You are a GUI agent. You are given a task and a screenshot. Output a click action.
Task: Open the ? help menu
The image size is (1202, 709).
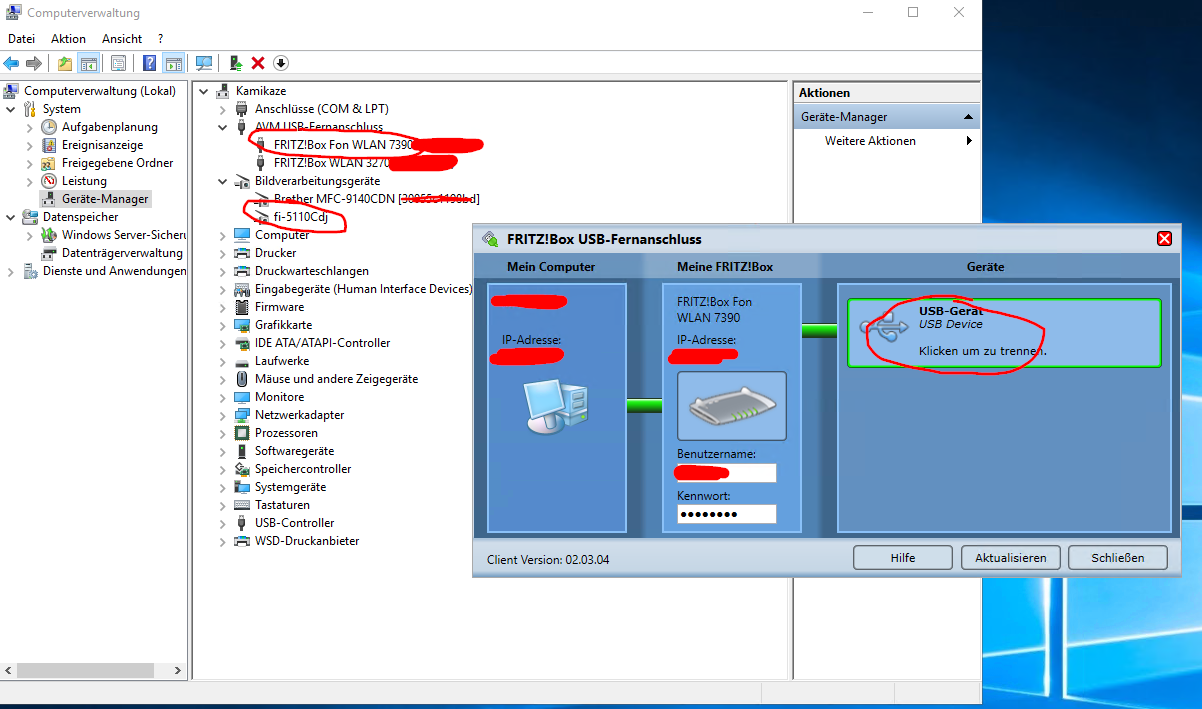coord(160,39)
